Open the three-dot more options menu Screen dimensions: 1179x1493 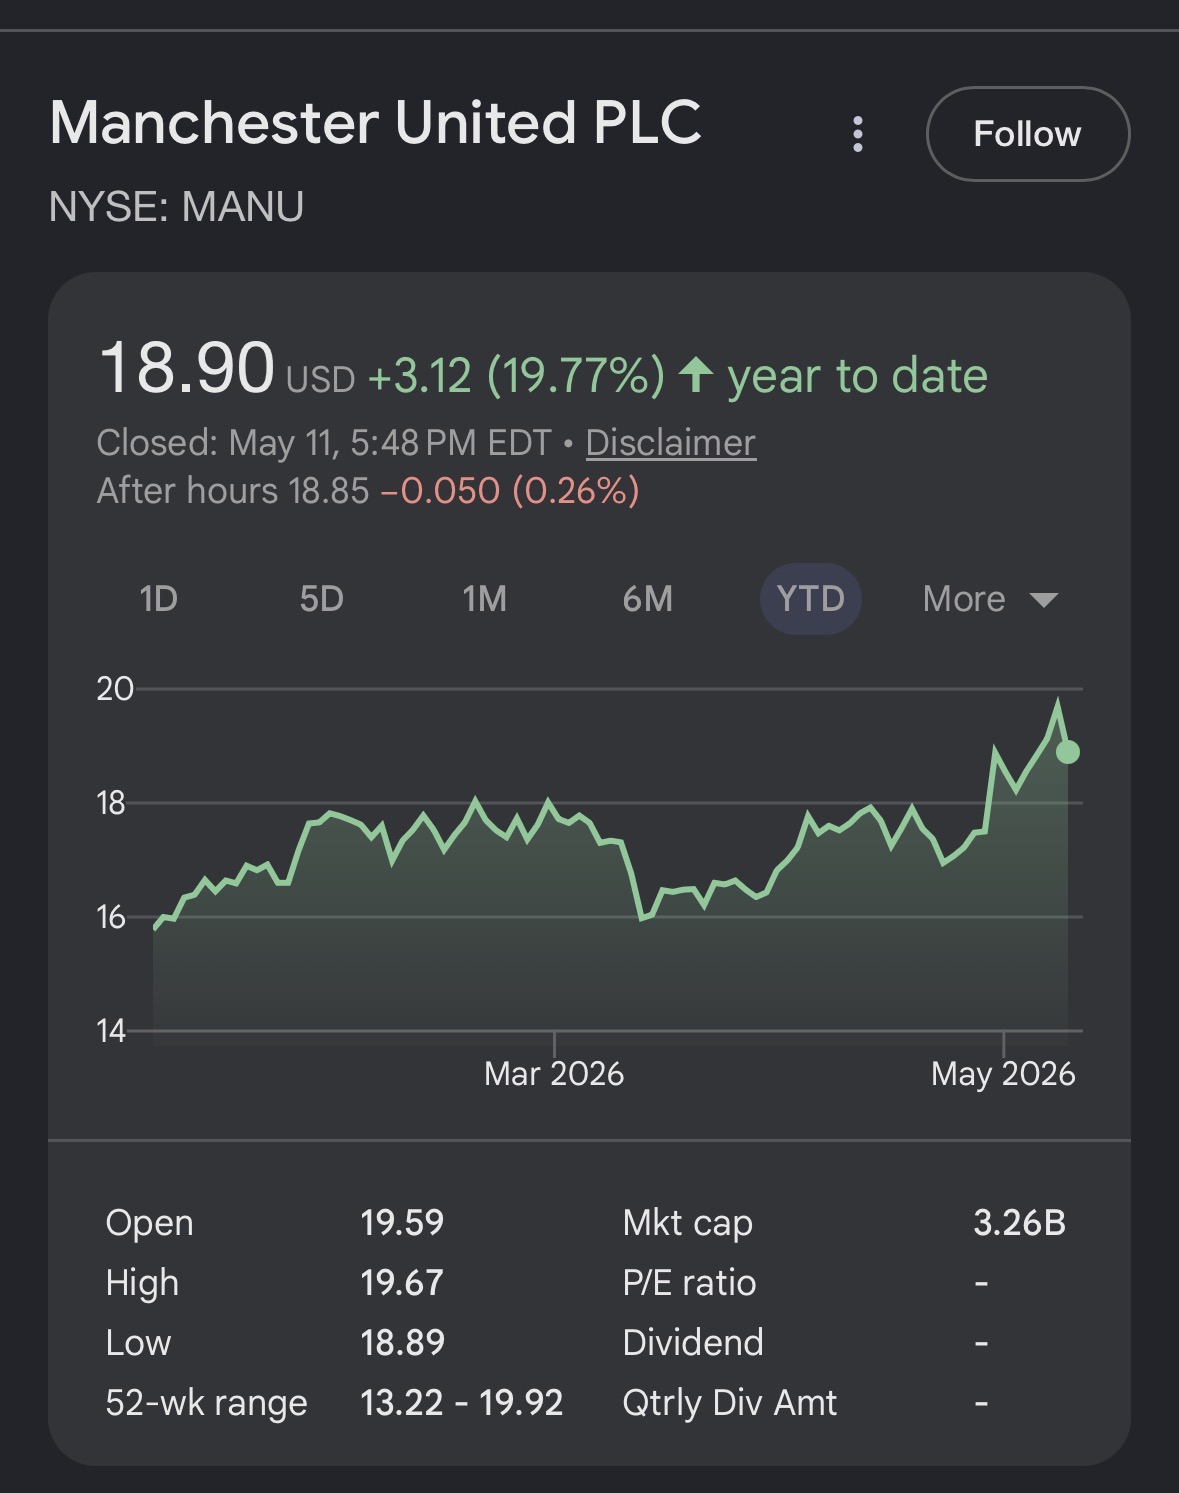point(857,134)
